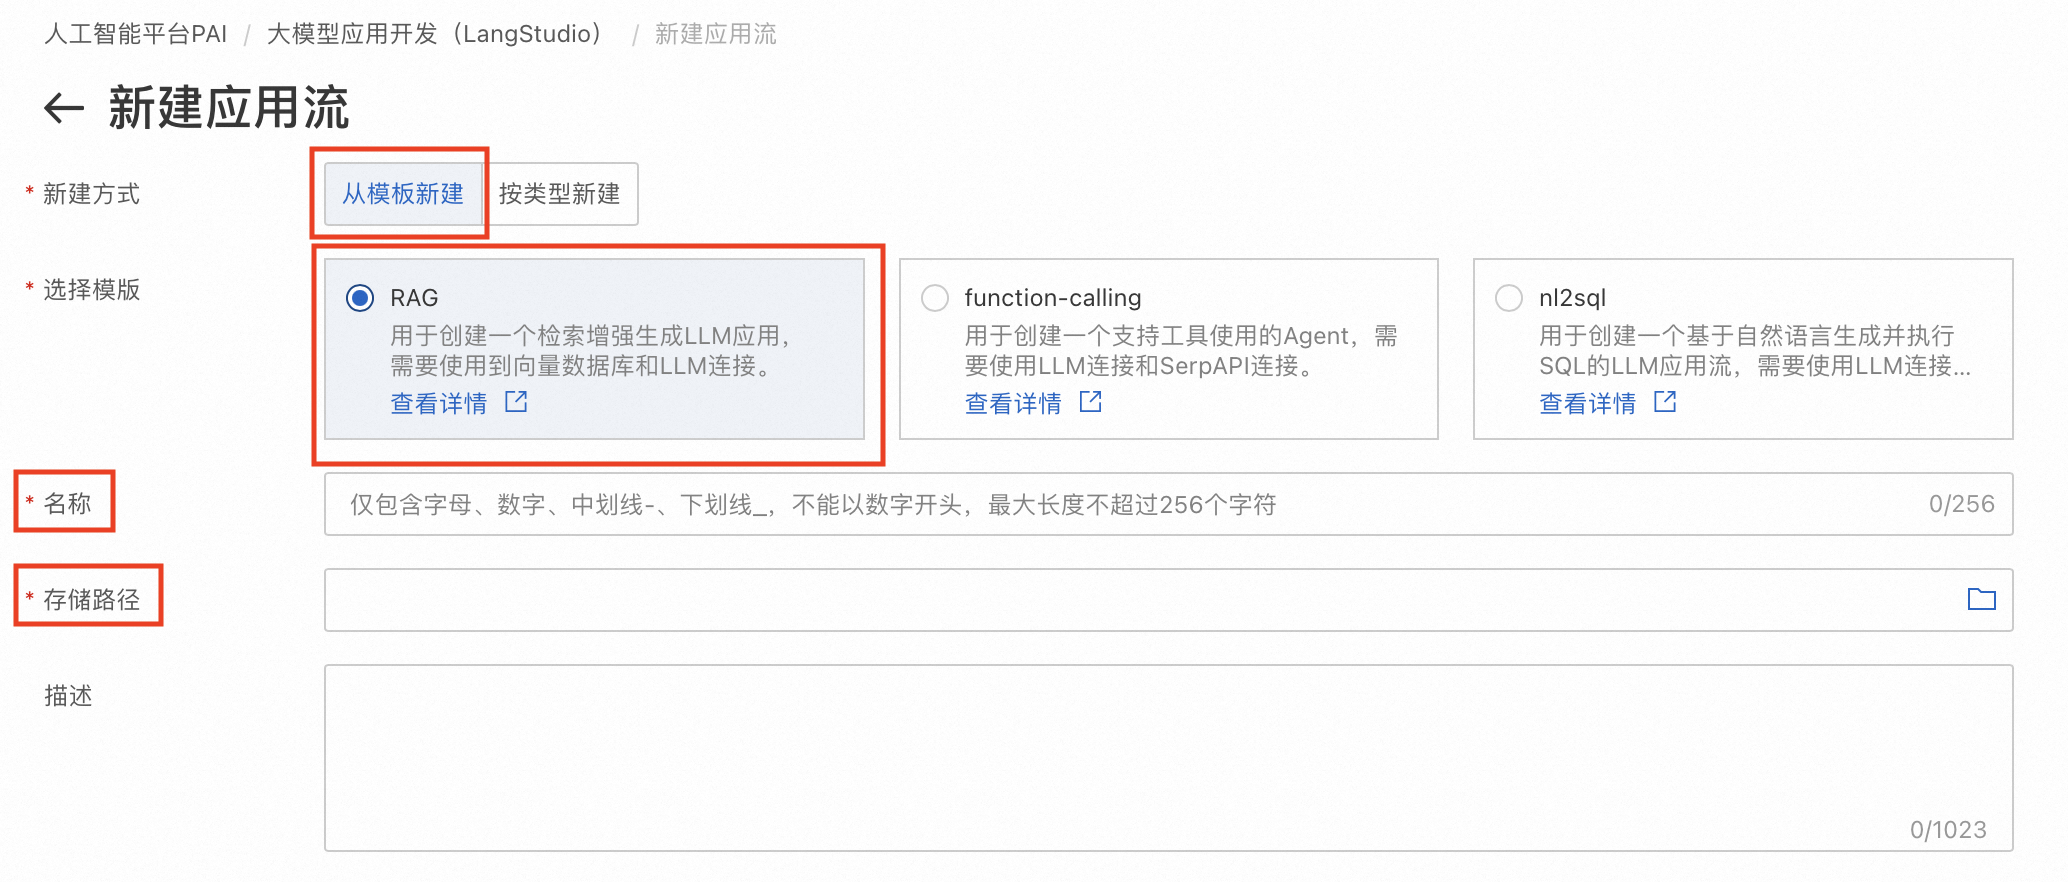Click the 存储路径 storage path field
This screenshot has height=882, width=2068.
click(1100, 600)
